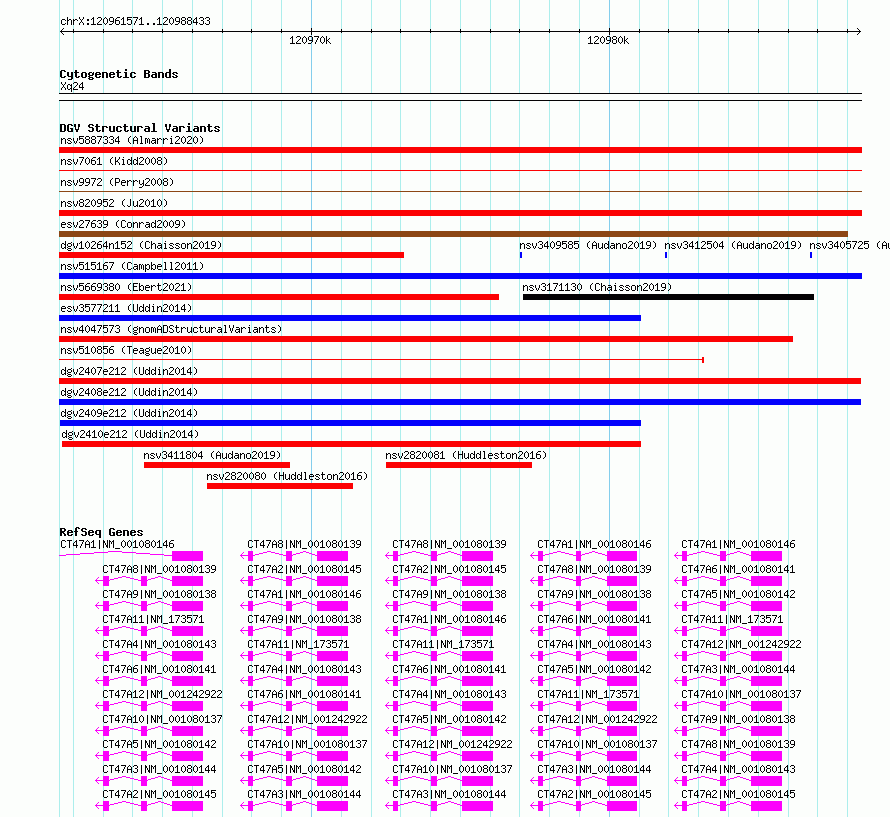Click the Xq24 cytoband label
Screen dimensions: 890x817
(x=72, y=86)
